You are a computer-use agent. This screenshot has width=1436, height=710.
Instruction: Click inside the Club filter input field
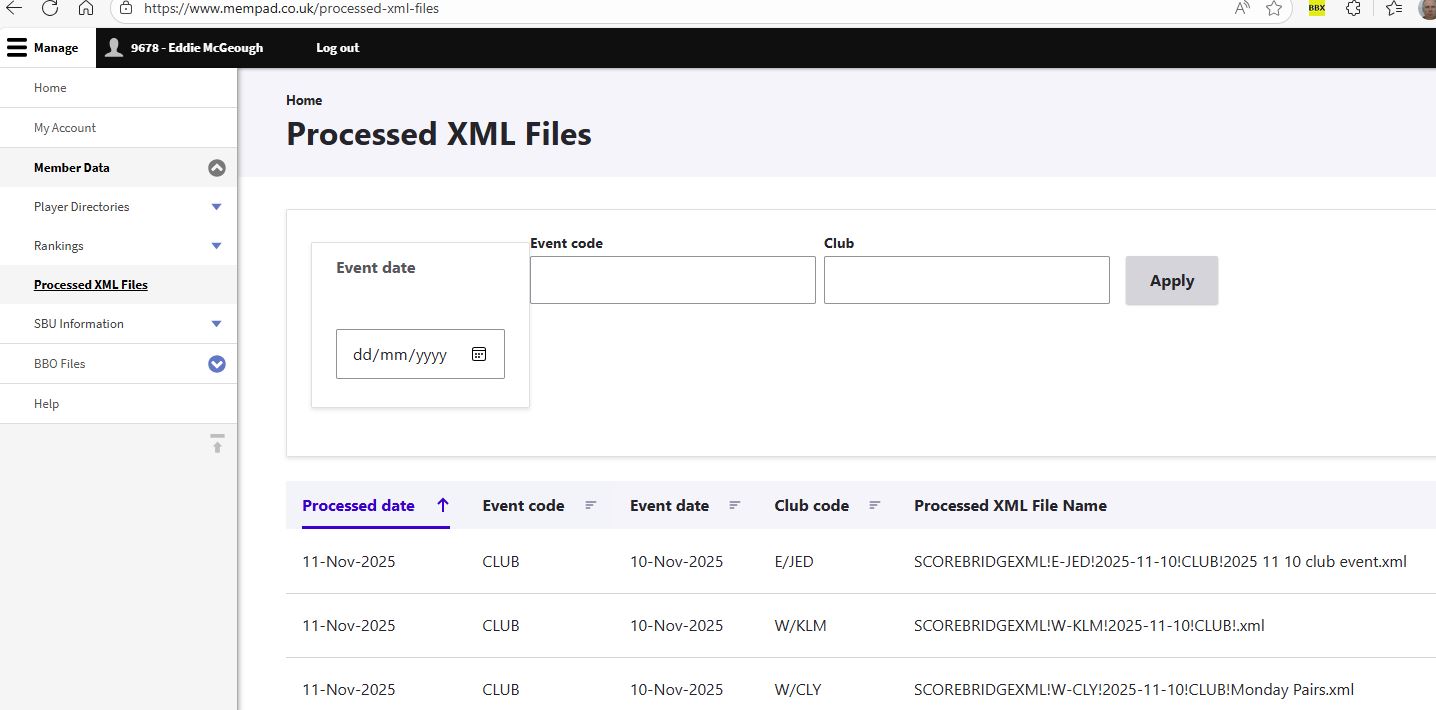pyautogui.click(x=966, y=280)
